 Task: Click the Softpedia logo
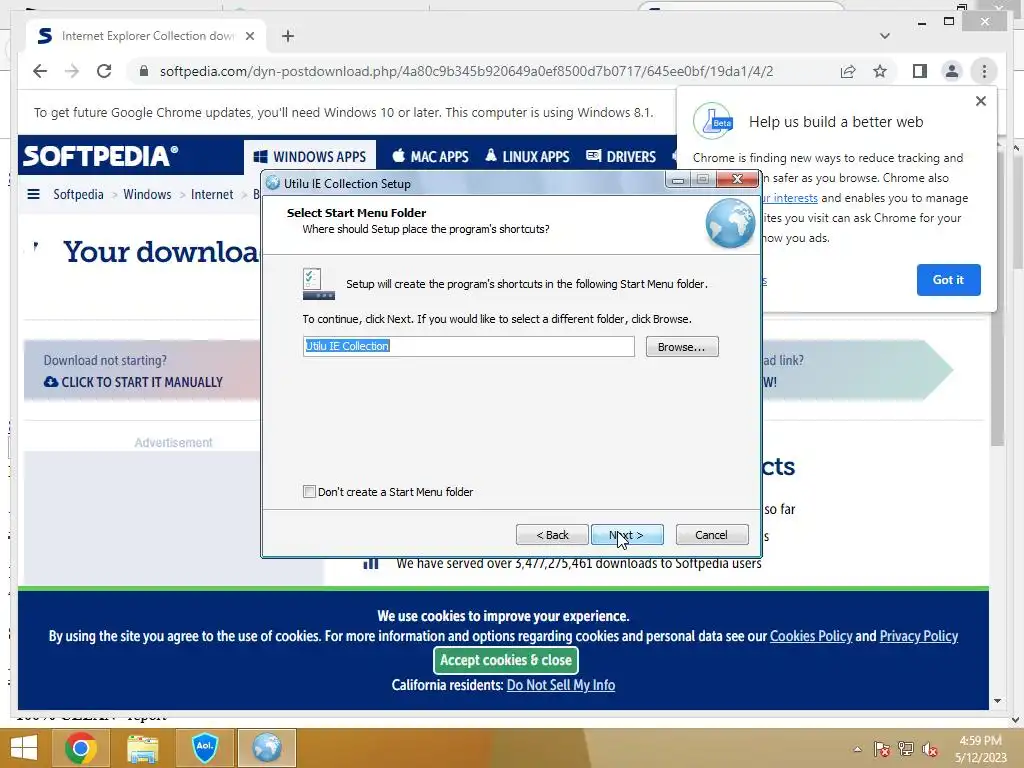point(100,156)
